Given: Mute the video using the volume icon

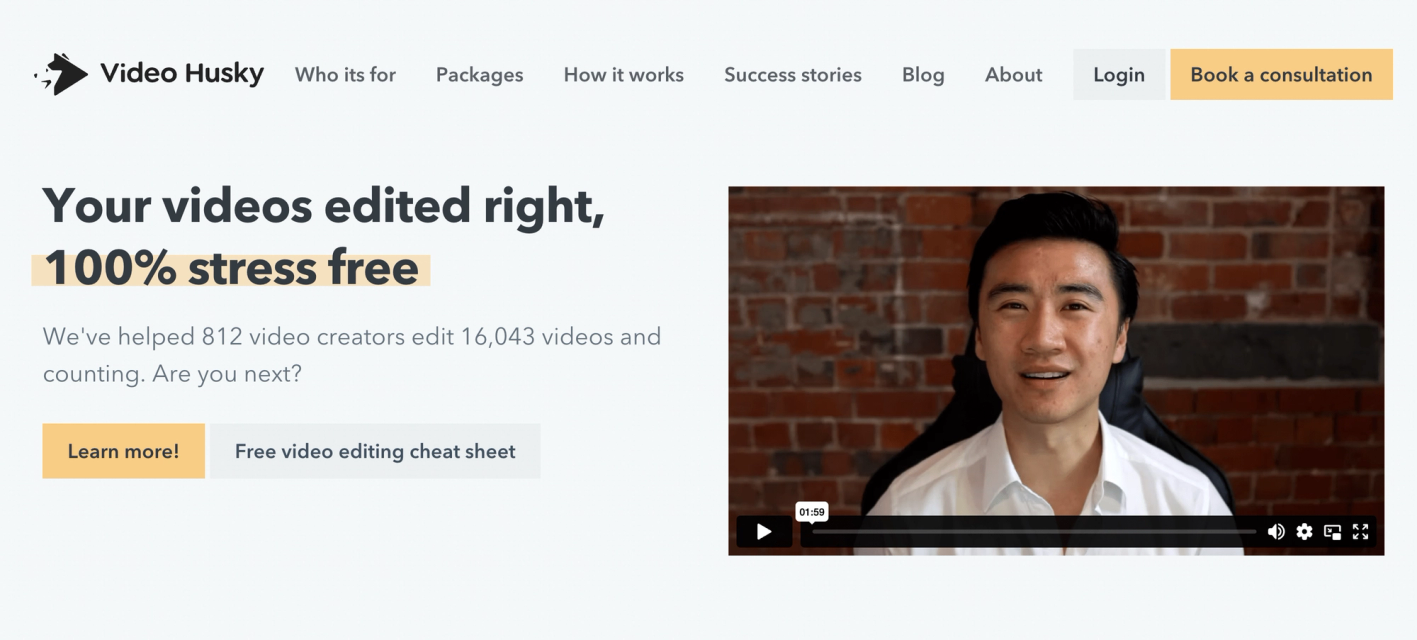Looking at the screenshot, I should [x=1276, y=532].
